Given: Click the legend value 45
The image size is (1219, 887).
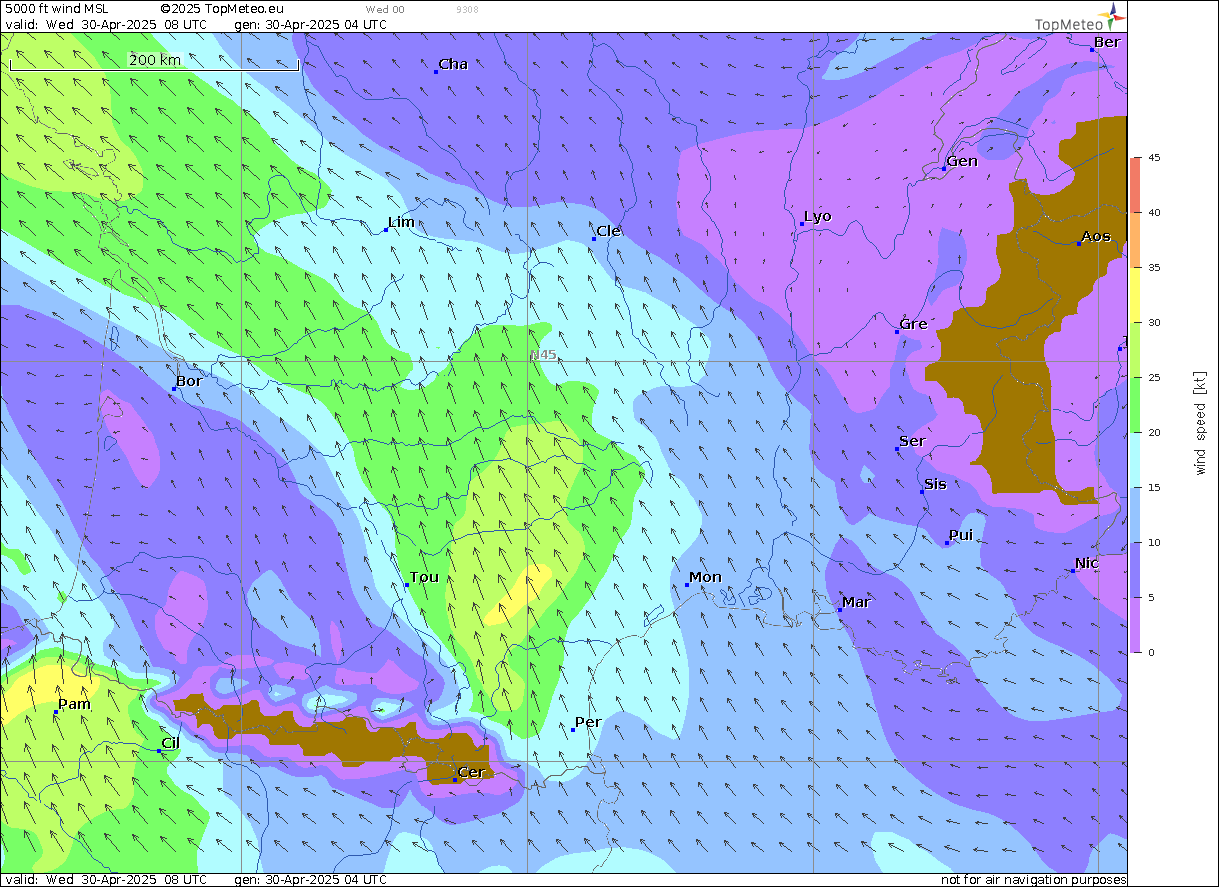Looking at the screenshot, I should coord(1153,158).
